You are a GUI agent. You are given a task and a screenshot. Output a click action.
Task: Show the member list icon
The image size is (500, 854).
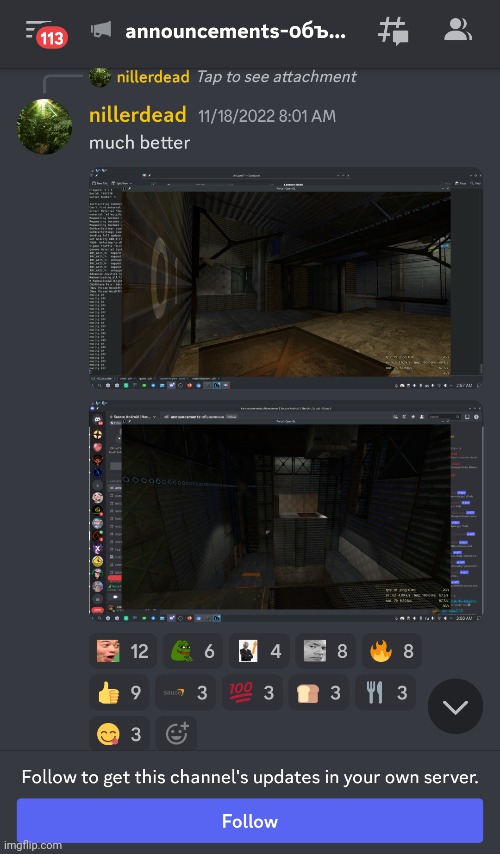click(457, 30)
